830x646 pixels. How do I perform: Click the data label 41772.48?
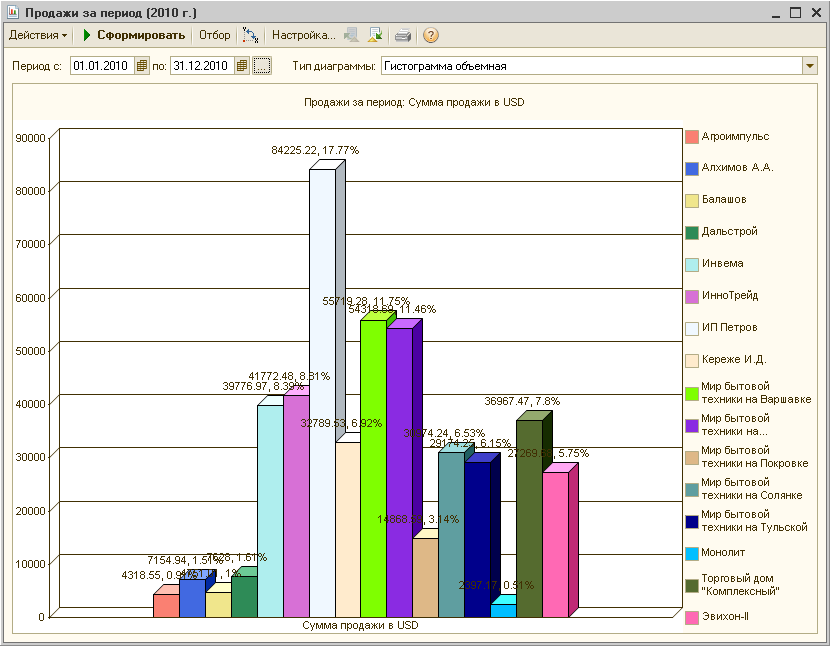pos(289,376)
